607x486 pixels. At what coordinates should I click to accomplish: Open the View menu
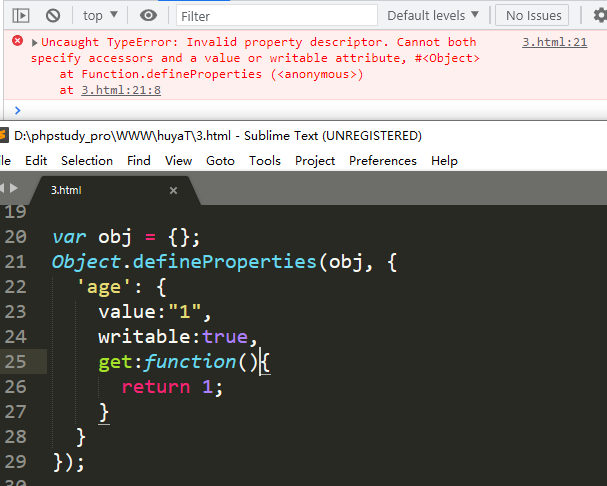(x=178, y=160)
